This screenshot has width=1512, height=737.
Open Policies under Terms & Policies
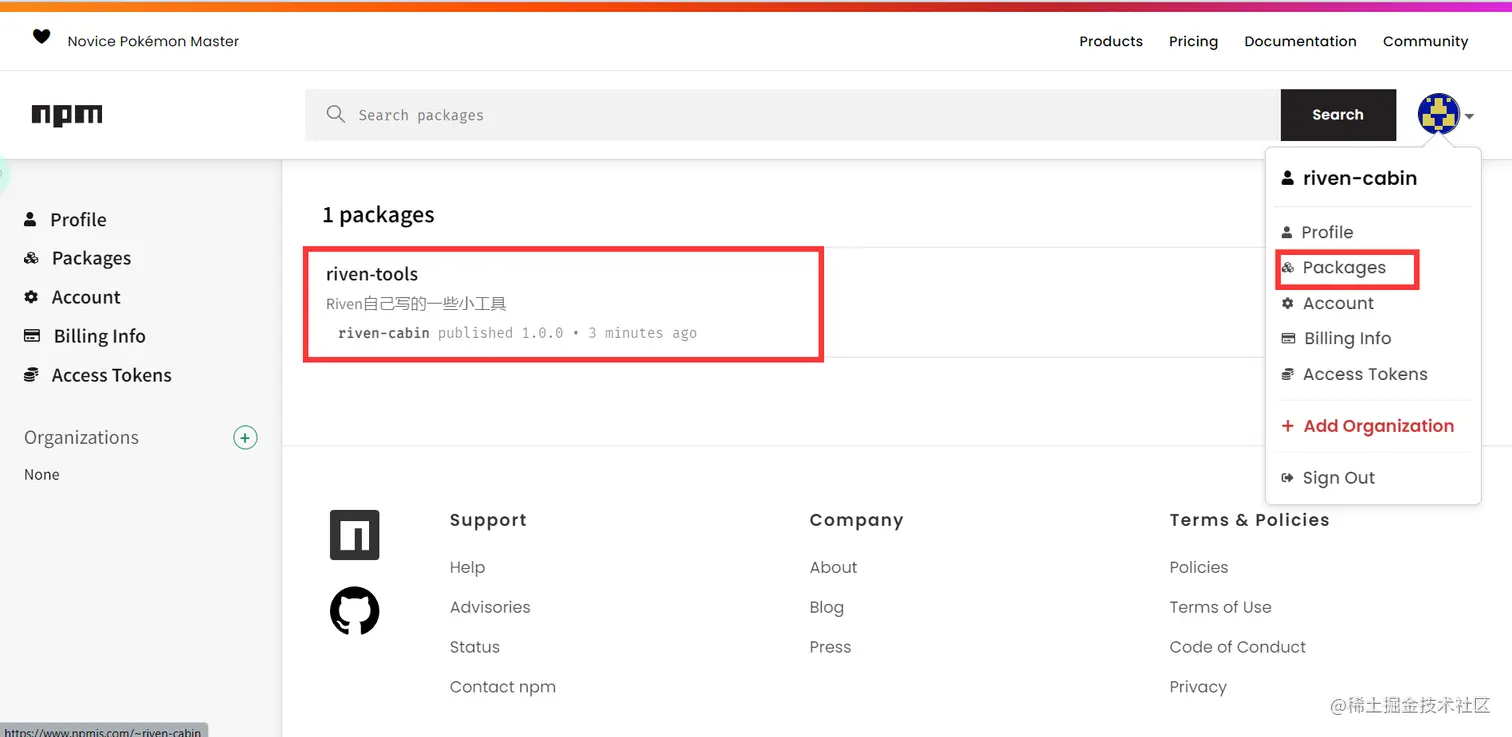click(x=1199, y=567)
